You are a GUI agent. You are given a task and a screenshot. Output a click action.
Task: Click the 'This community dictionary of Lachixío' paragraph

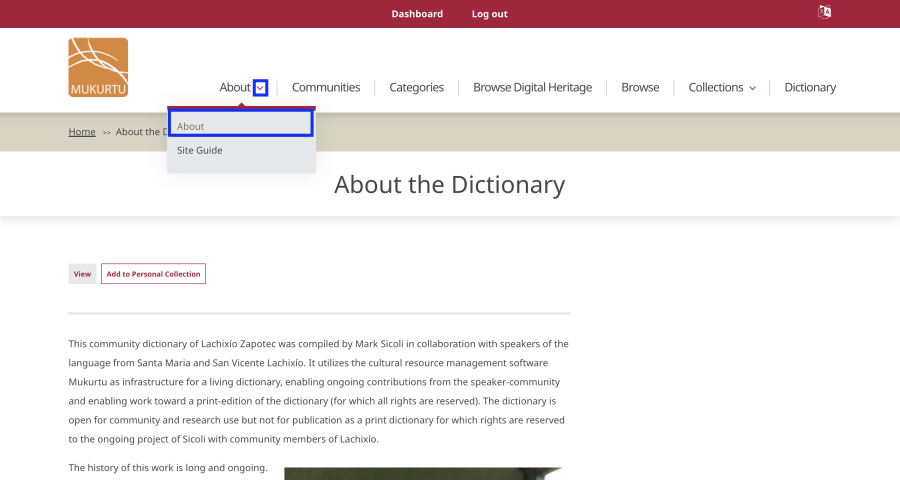pos(319,391)
